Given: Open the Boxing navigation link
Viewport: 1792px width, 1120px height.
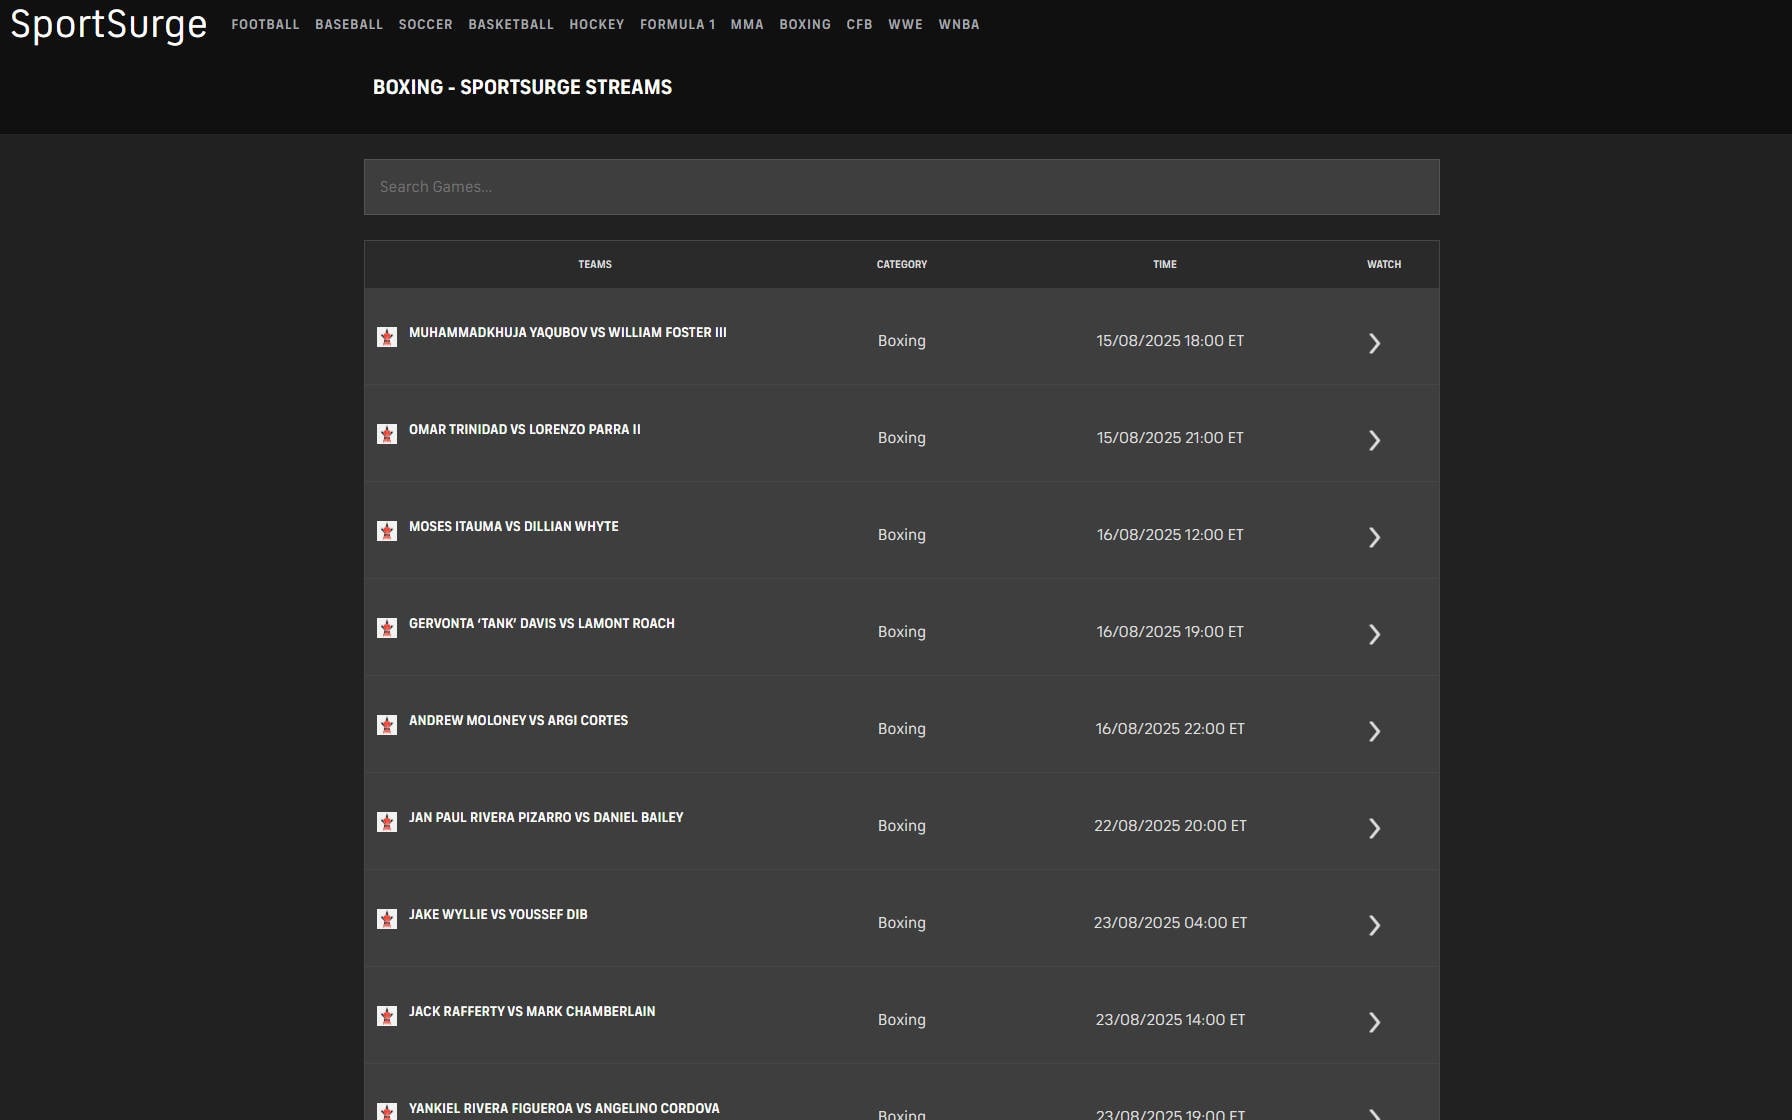Looking at the screenshot, I should click(805, 24).
